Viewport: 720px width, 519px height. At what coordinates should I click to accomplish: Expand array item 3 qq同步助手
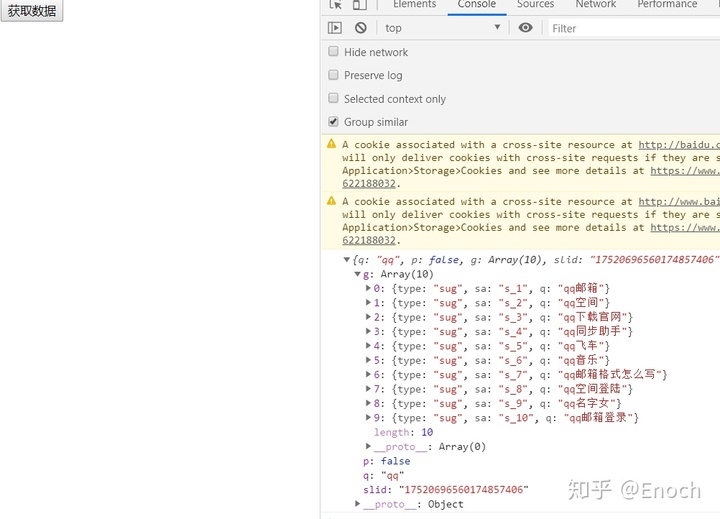tap(368, 331)
